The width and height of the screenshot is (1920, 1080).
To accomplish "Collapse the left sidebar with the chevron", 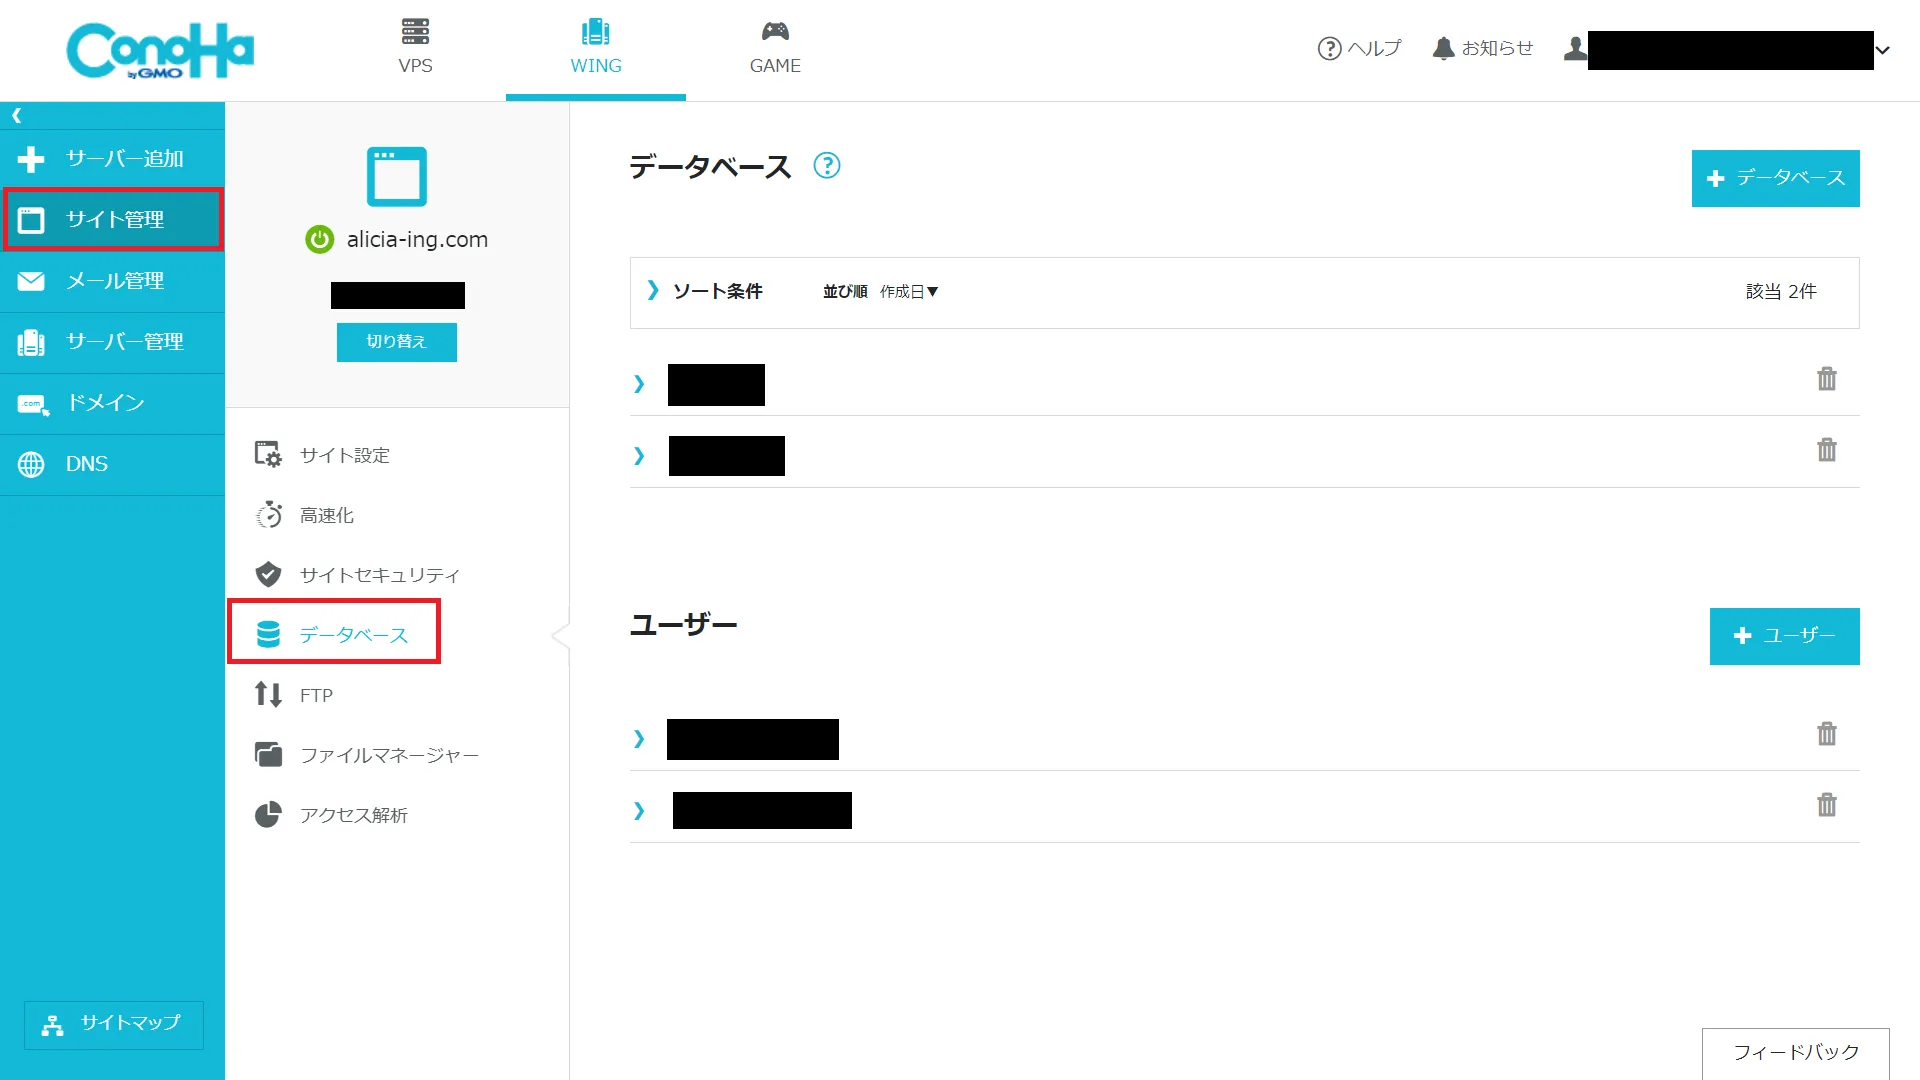I will (x=16, y=115).
